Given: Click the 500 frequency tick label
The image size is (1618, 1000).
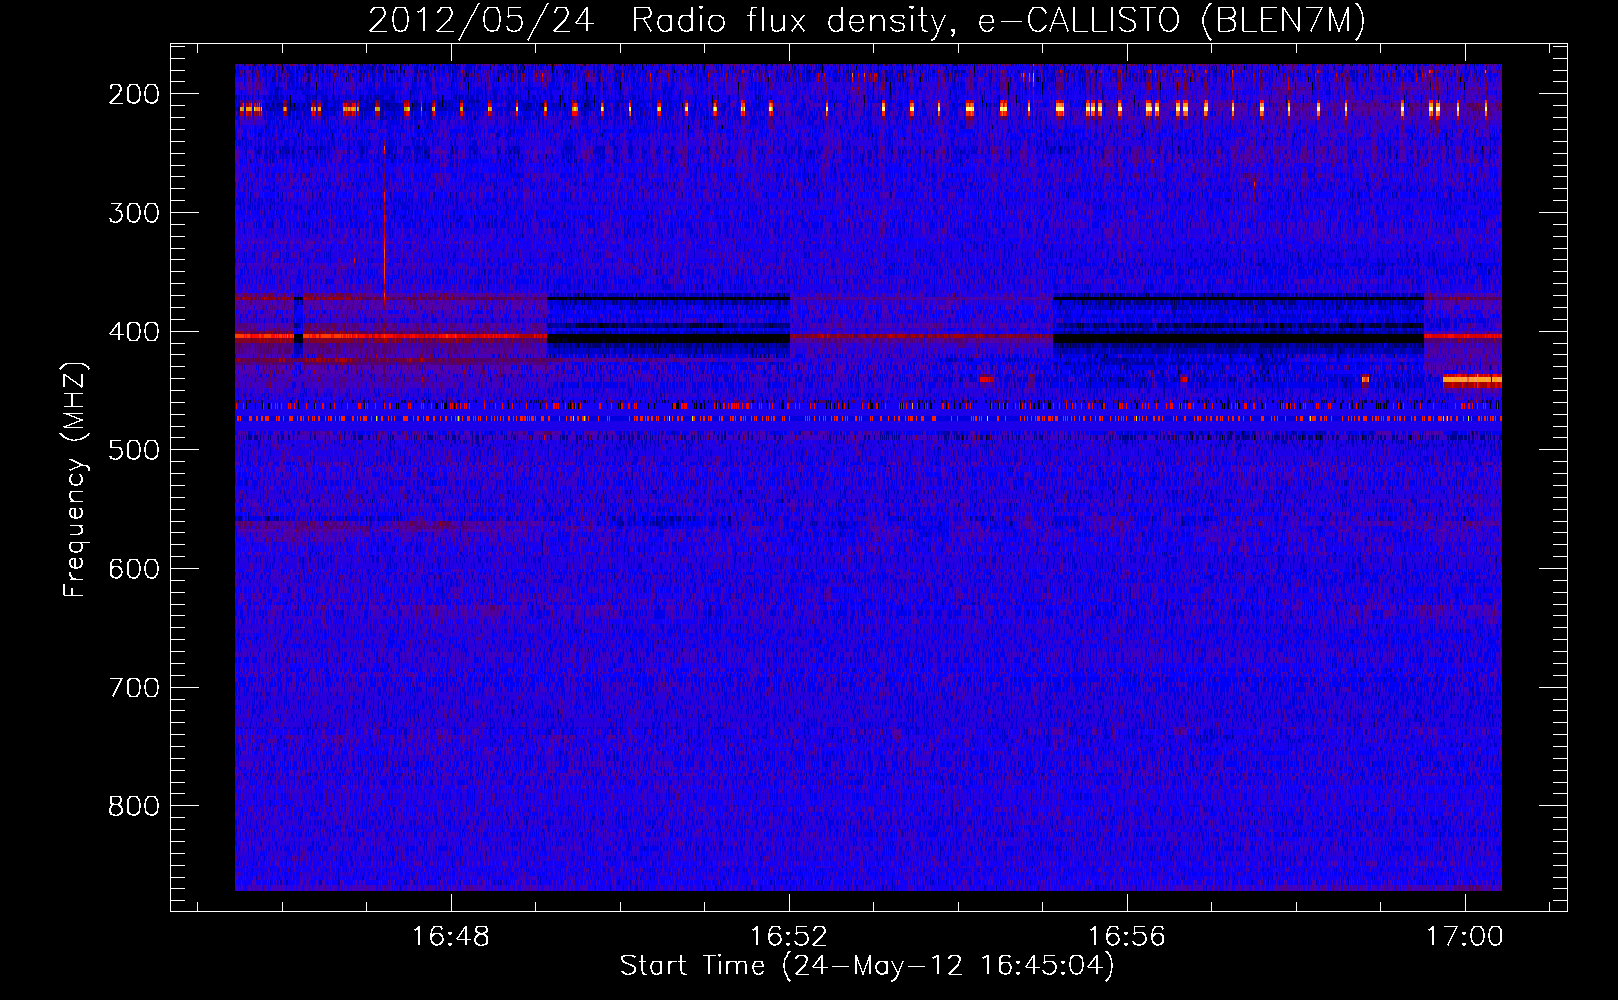Looking at the screenshot, I should click(133, 450).
